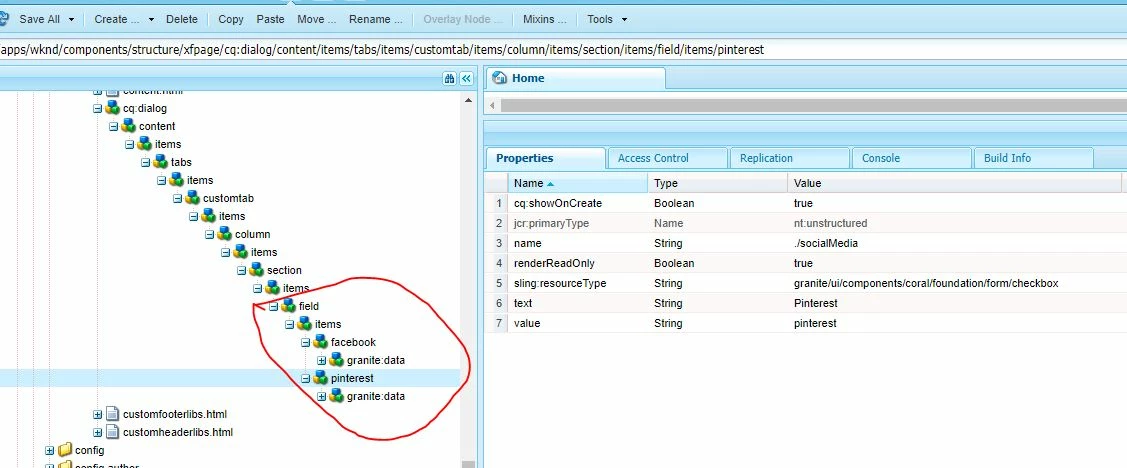Viewport: 1127px width, 468px height.
Task: Collapse the content tree node
Action: 114,127
